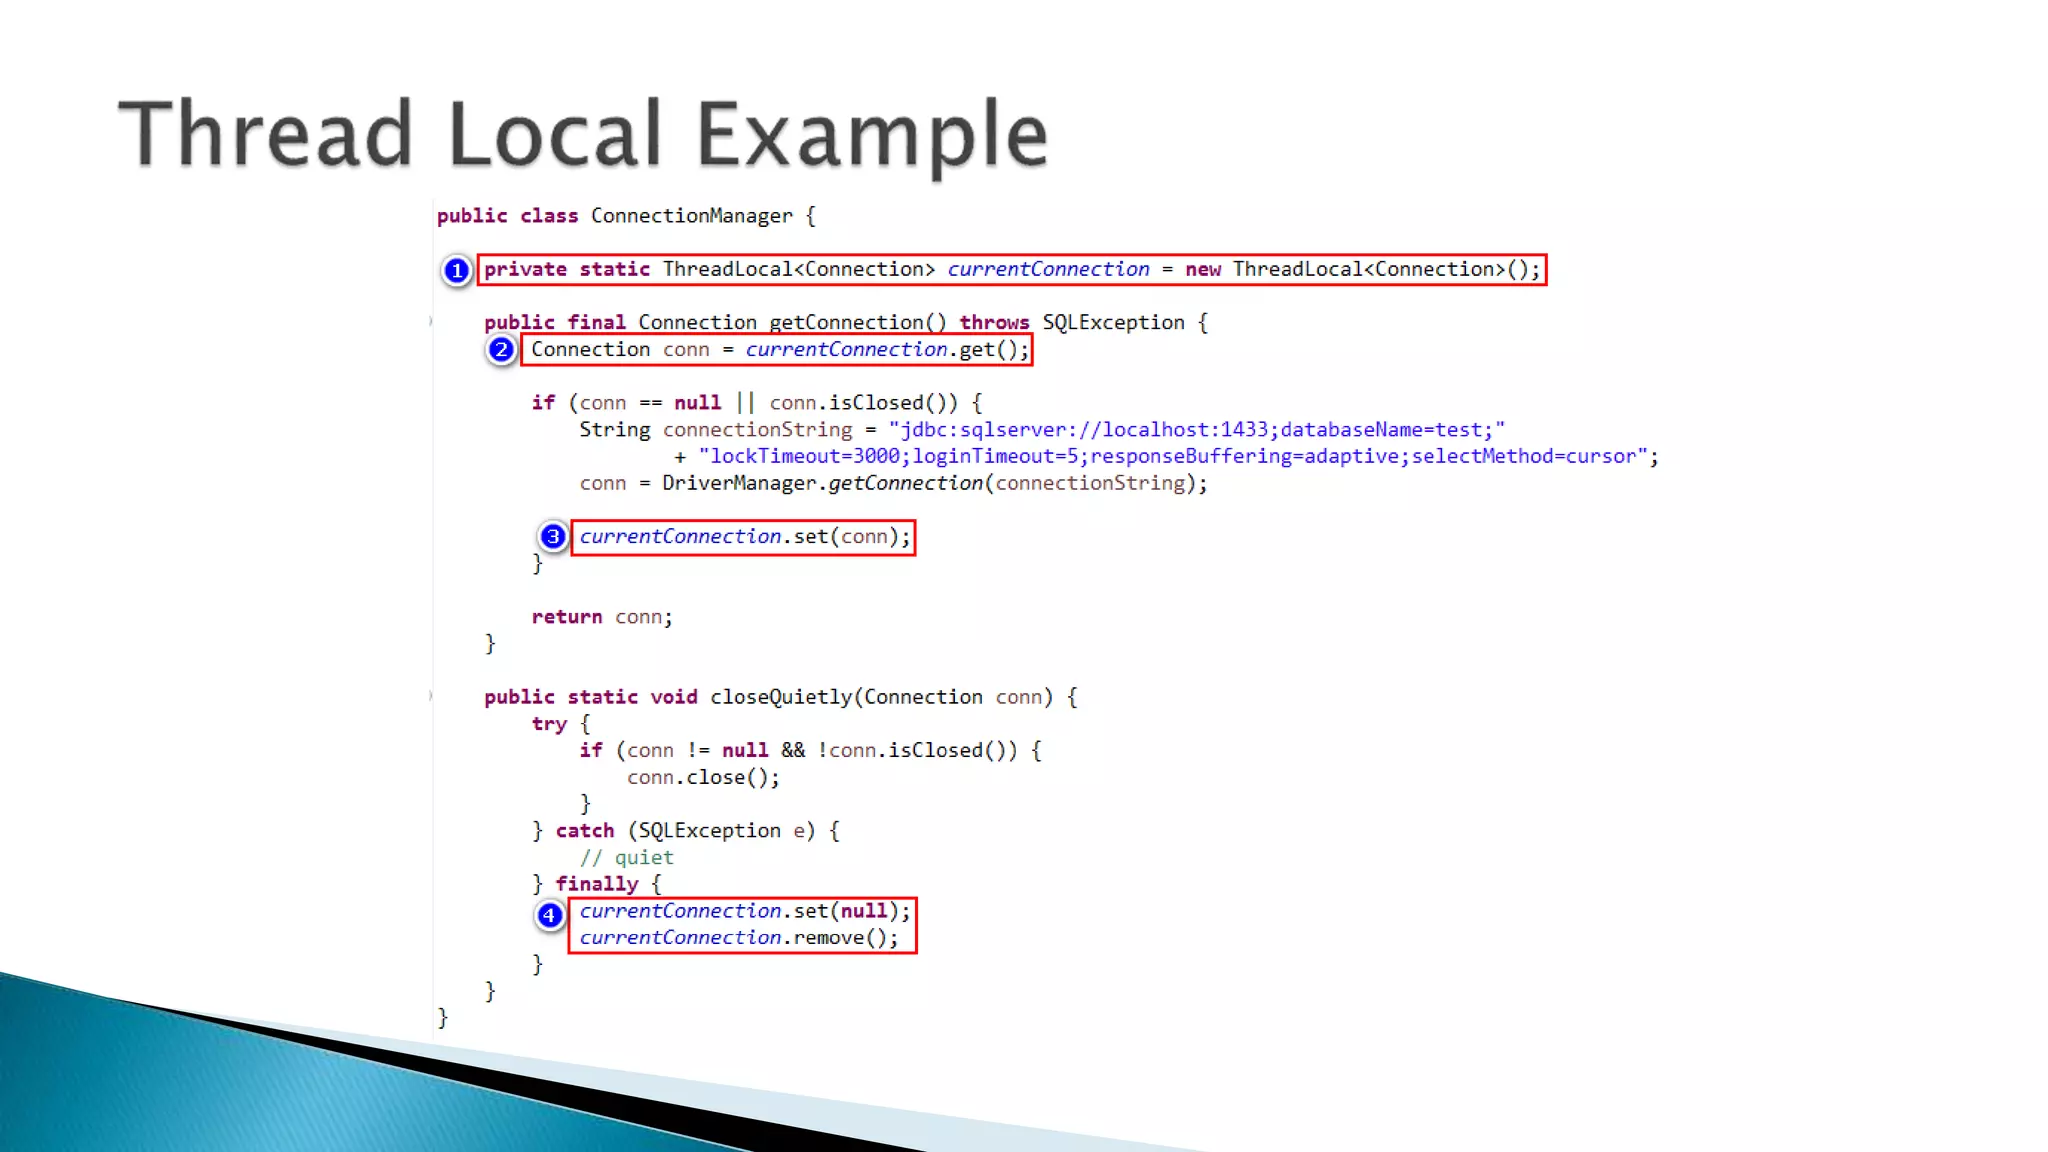Click the blue circle marker numbered 3
Viewport: 2048px width, 1152px height.
552,537
